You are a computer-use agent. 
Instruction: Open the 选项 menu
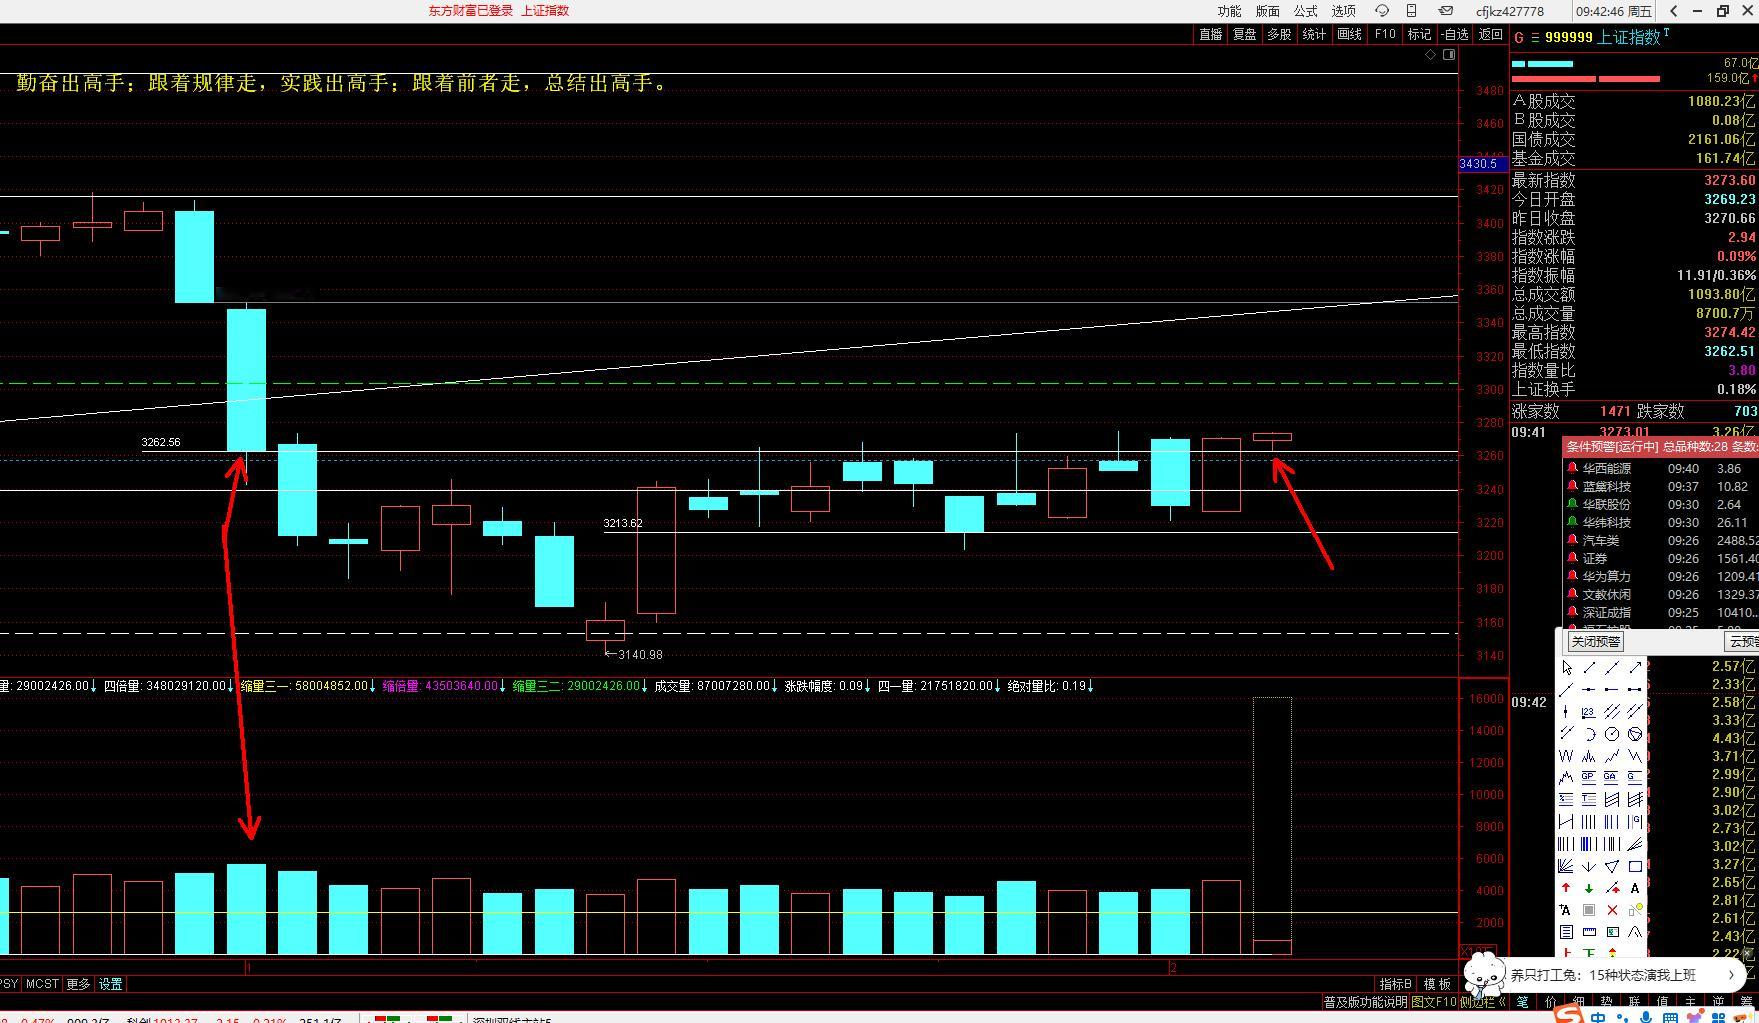(1343, 11)
